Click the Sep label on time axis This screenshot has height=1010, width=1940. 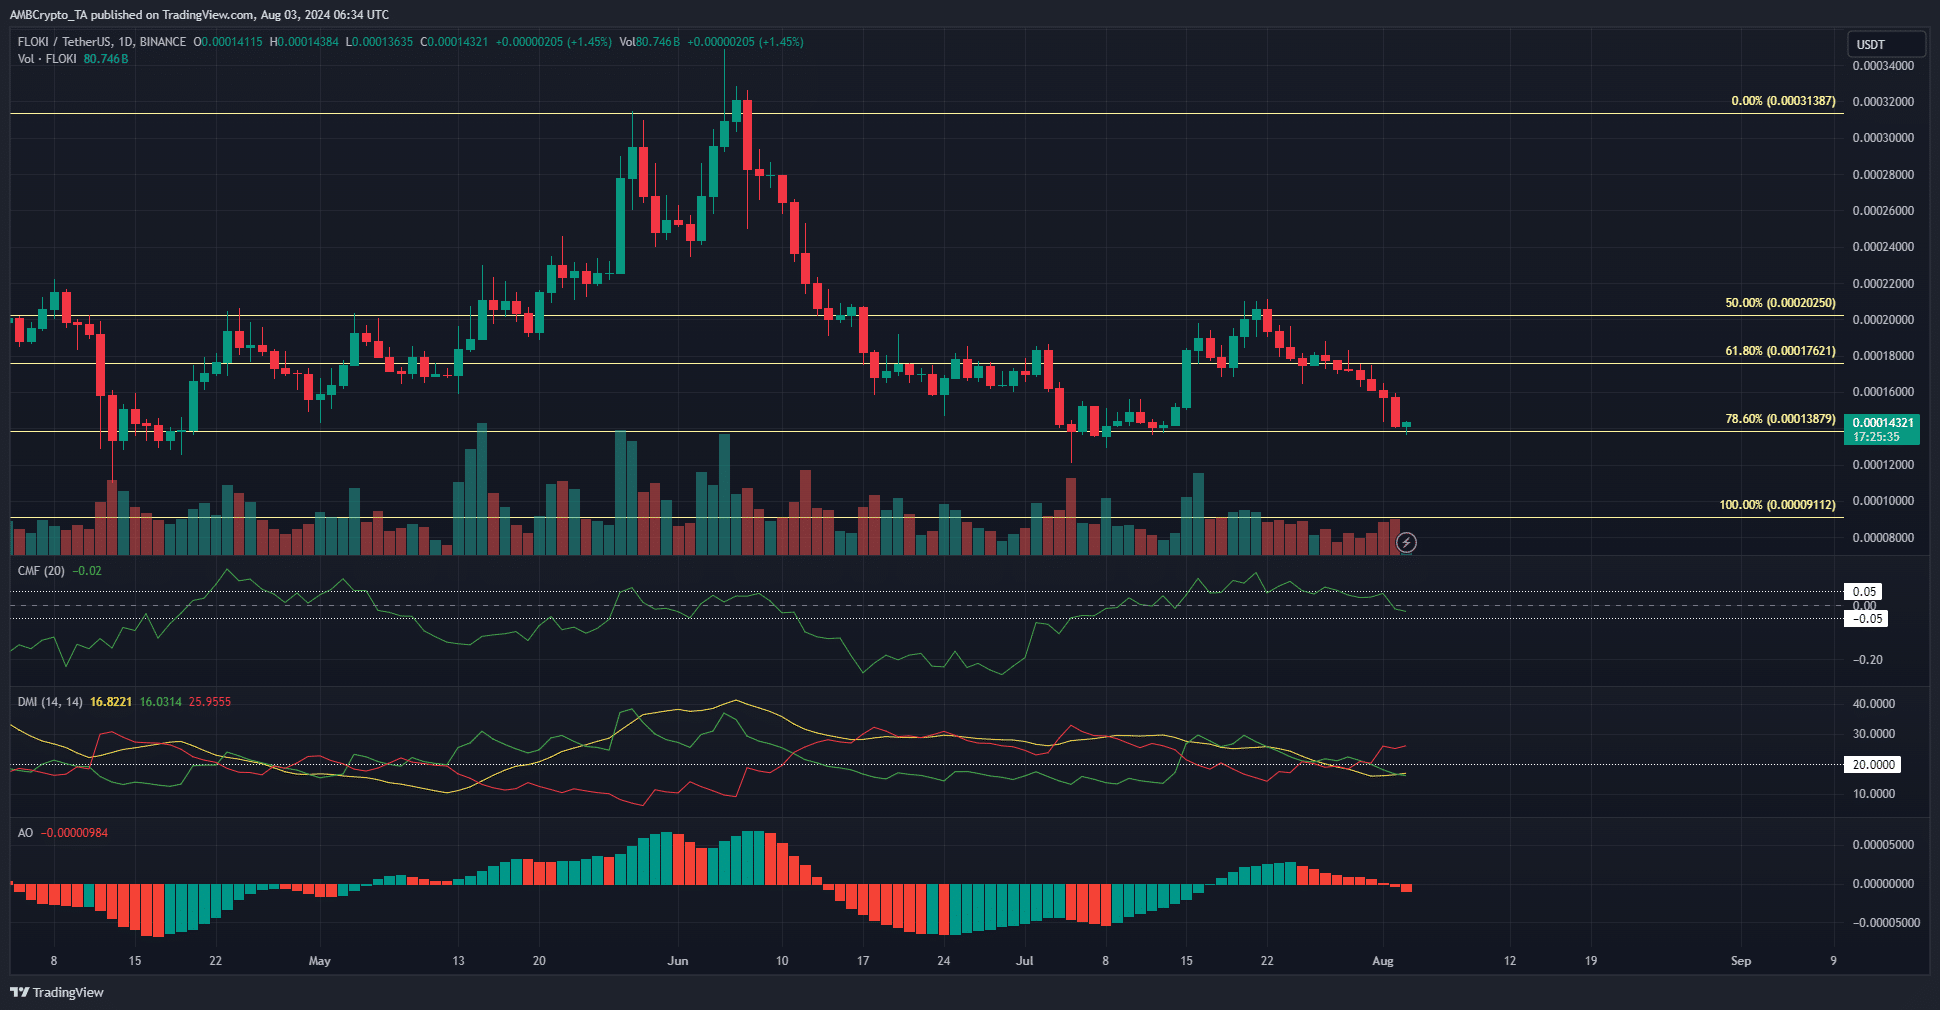pos(1741,961)
